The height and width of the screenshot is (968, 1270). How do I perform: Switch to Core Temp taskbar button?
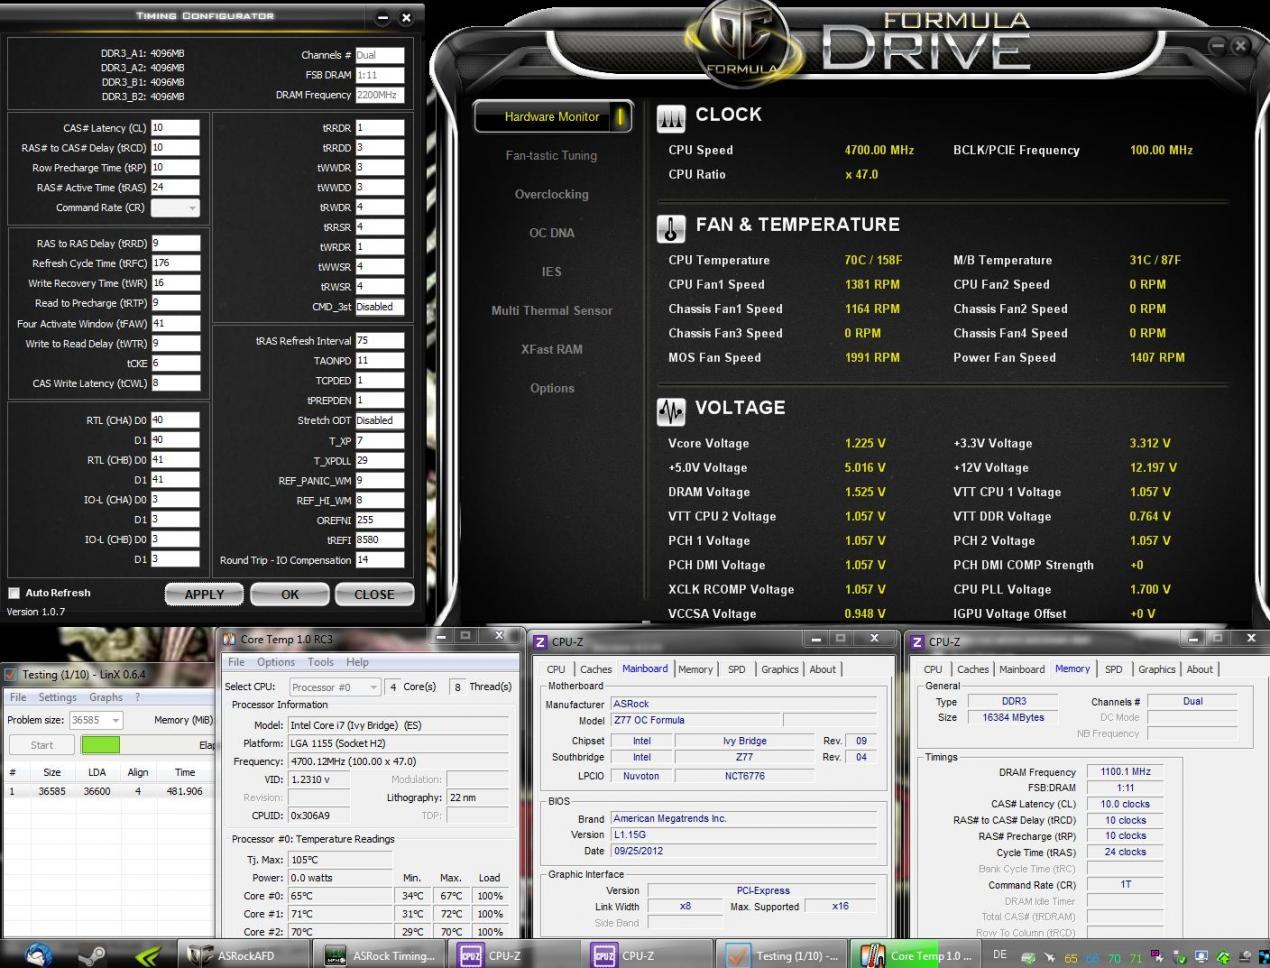pyautogui.click(x=917, y=955)
